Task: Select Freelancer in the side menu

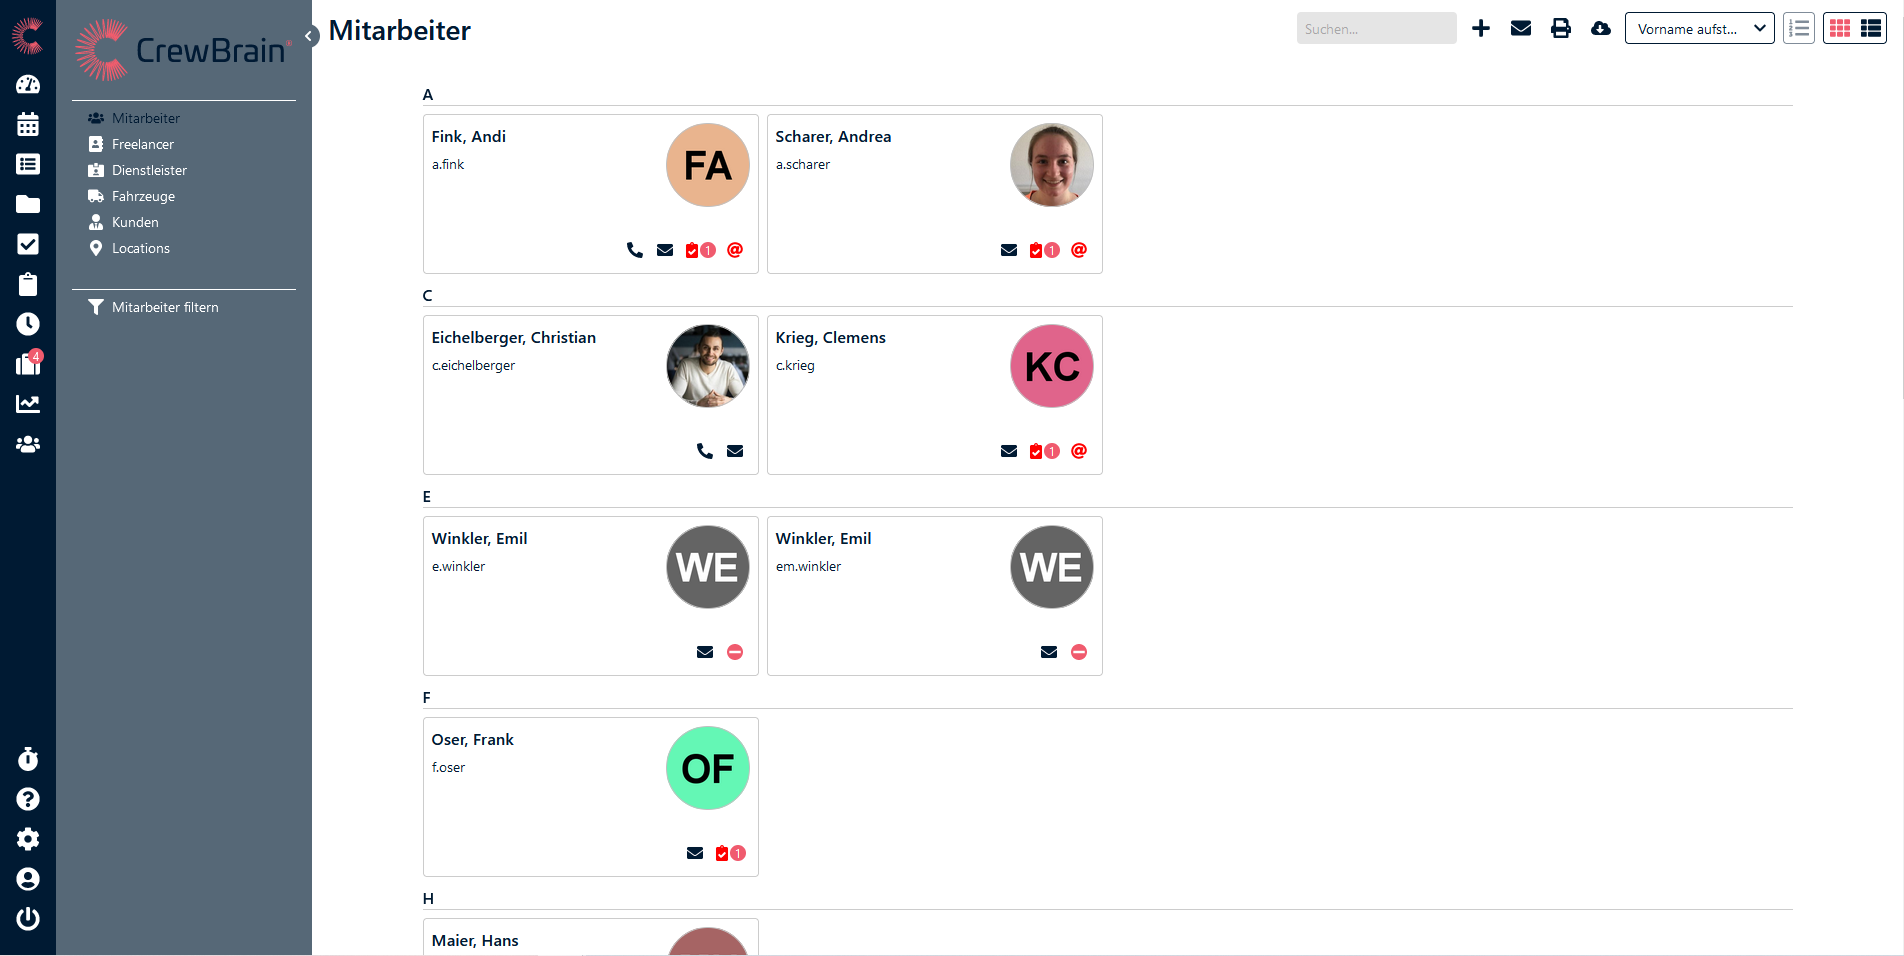Action: [x=143, y=144]
